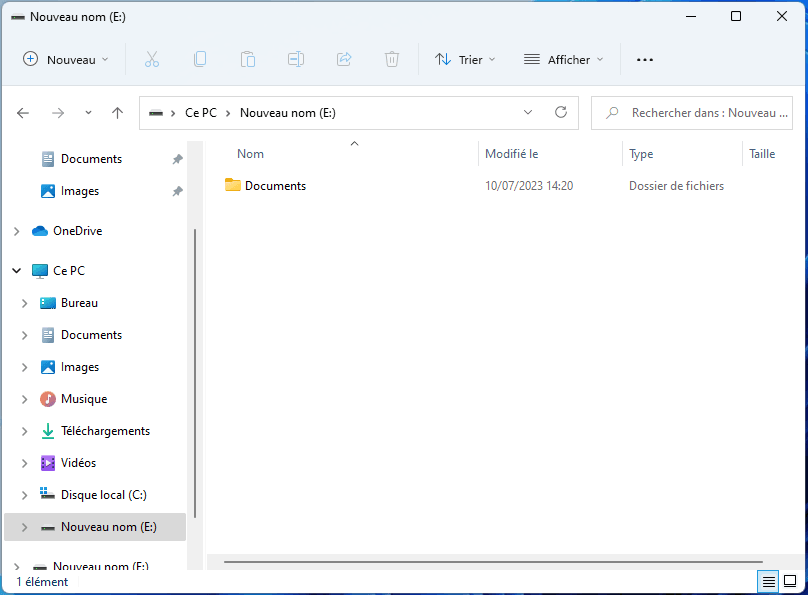This screenshot has width=808, height=595.
Task: Click the Rename icon in toolbar
Action: 296,60
